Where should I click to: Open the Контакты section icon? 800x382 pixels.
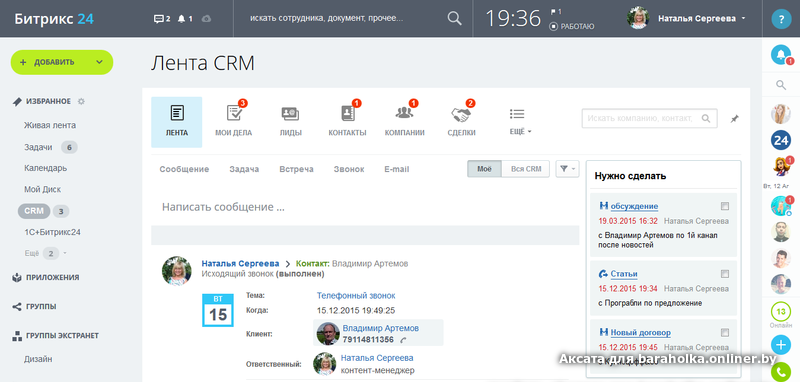pyautogui.click(x=347, y=113)
